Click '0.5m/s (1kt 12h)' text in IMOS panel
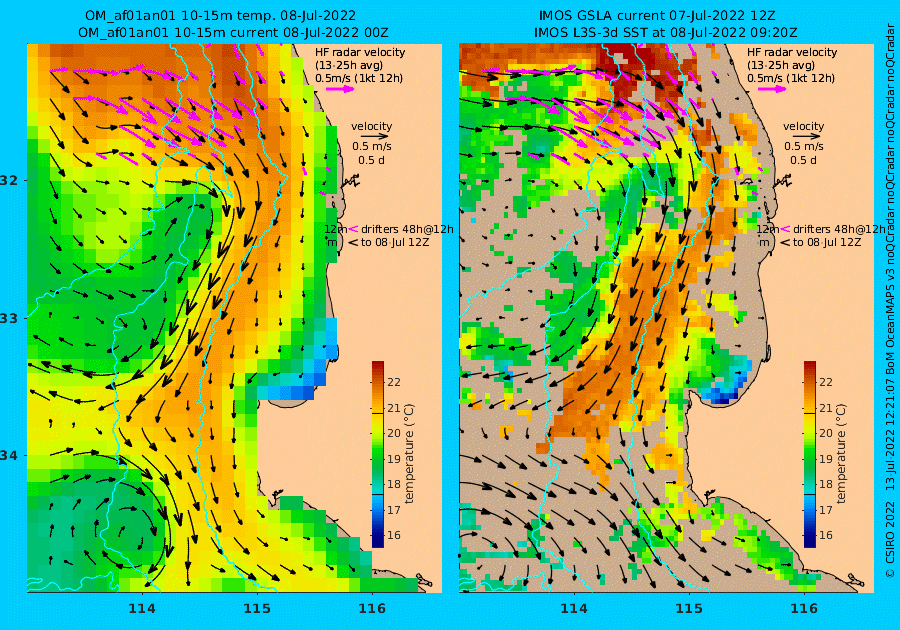This screenshot has width=900, height=630. tap(791, 78)
